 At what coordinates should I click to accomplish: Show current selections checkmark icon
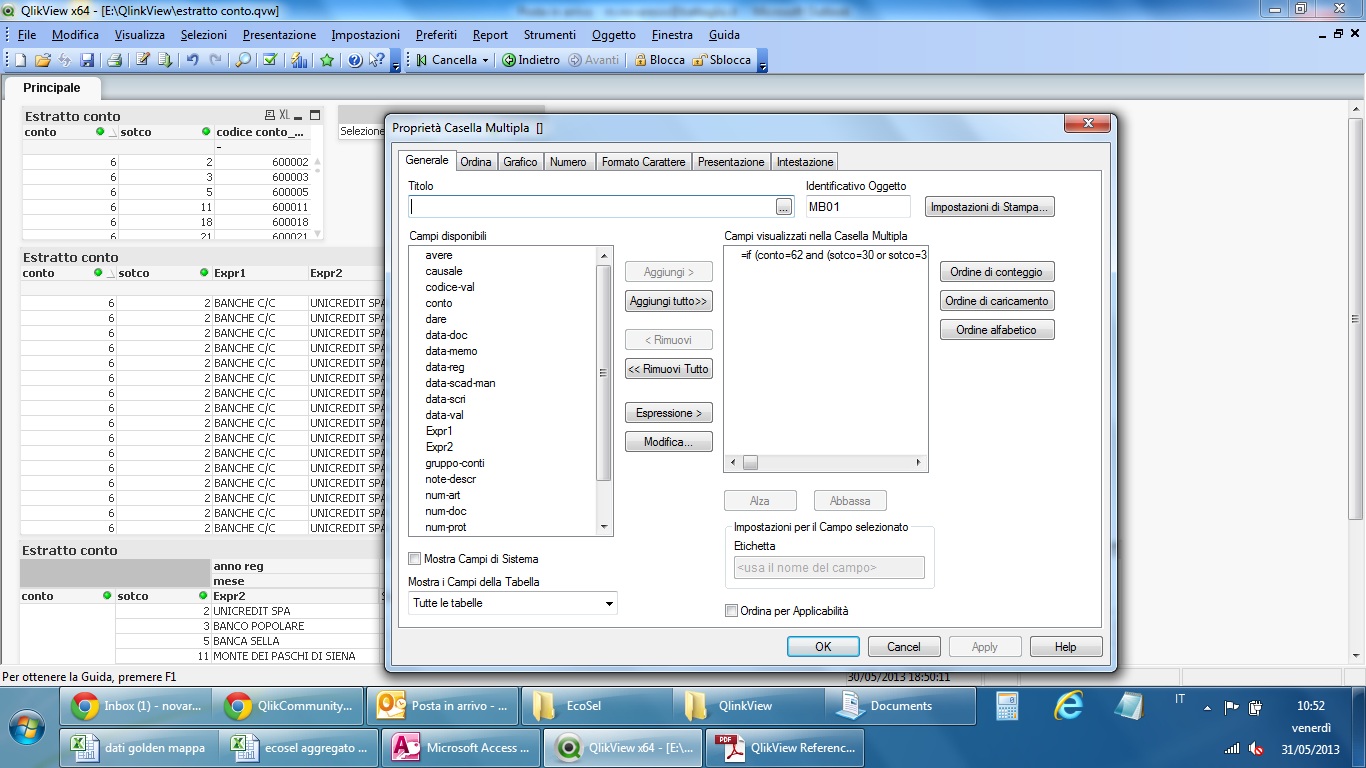tap(270, 60)
